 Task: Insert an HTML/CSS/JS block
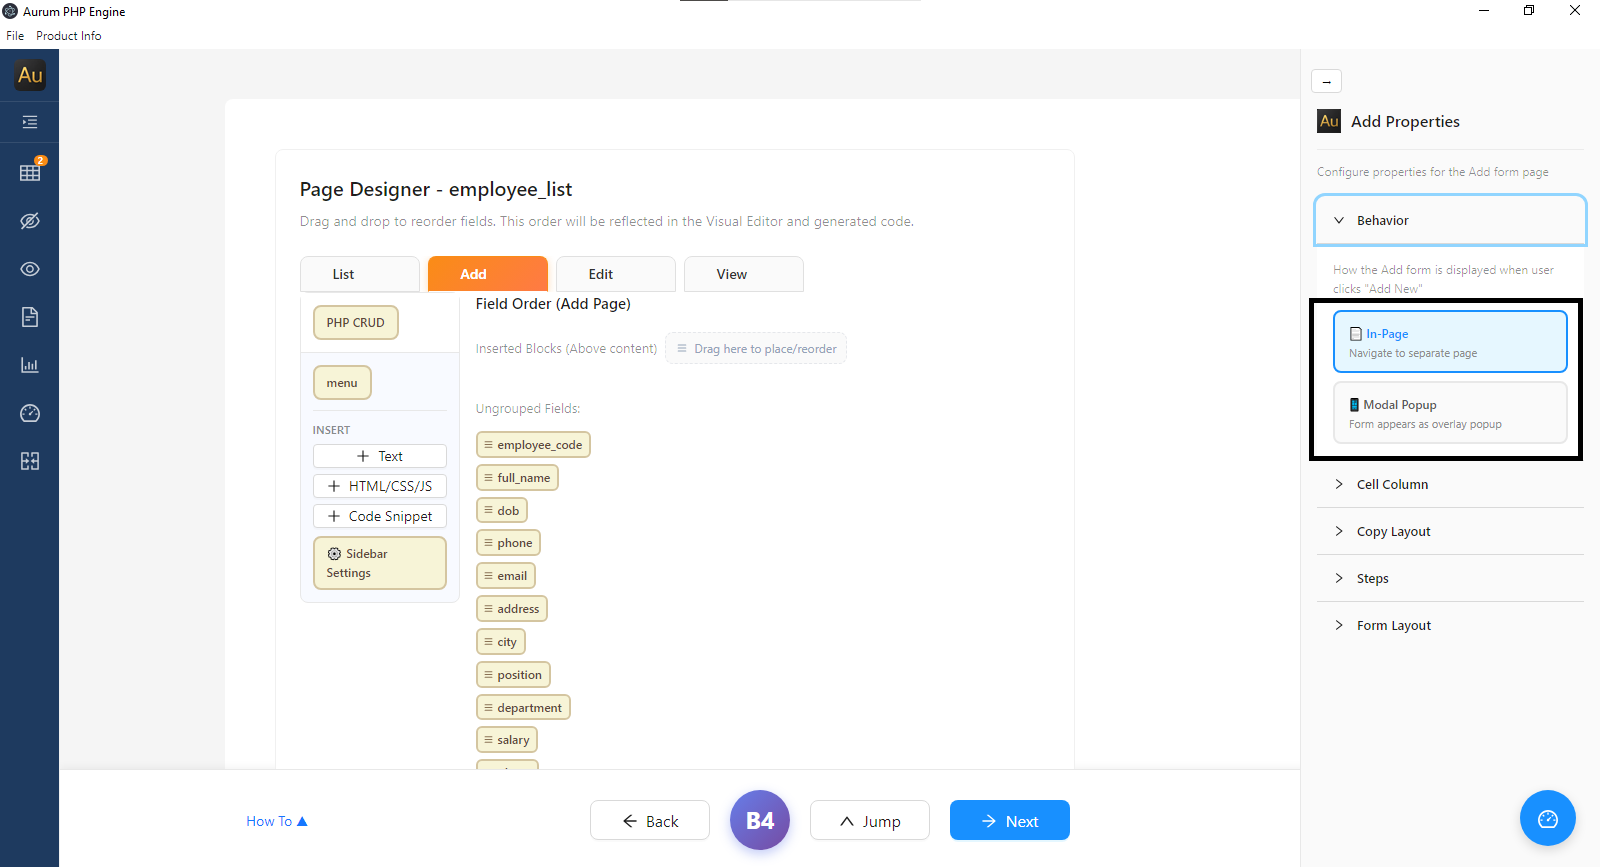pyautogui.click(x=380, y=486)
